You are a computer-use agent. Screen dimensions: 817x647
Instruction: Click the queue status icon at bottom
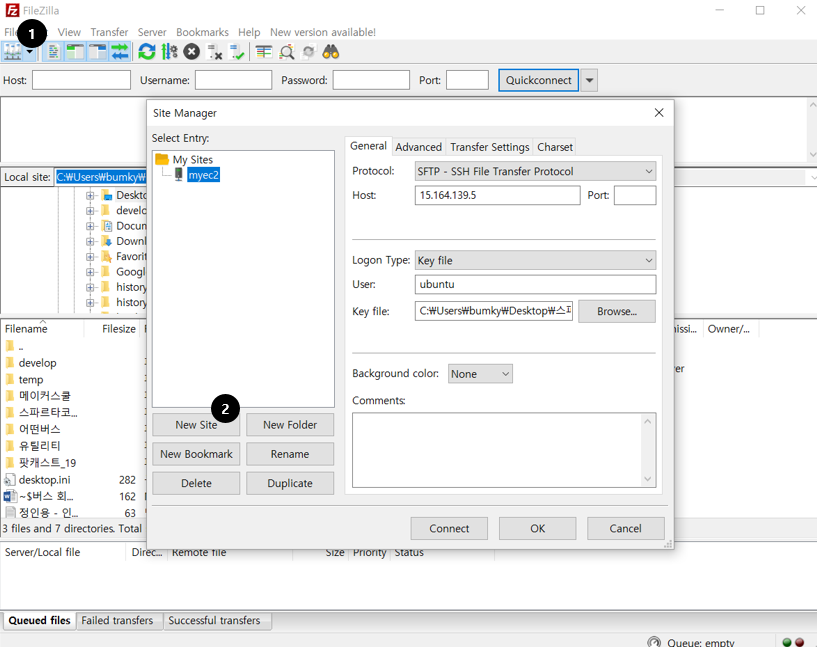tap(653, 641)
